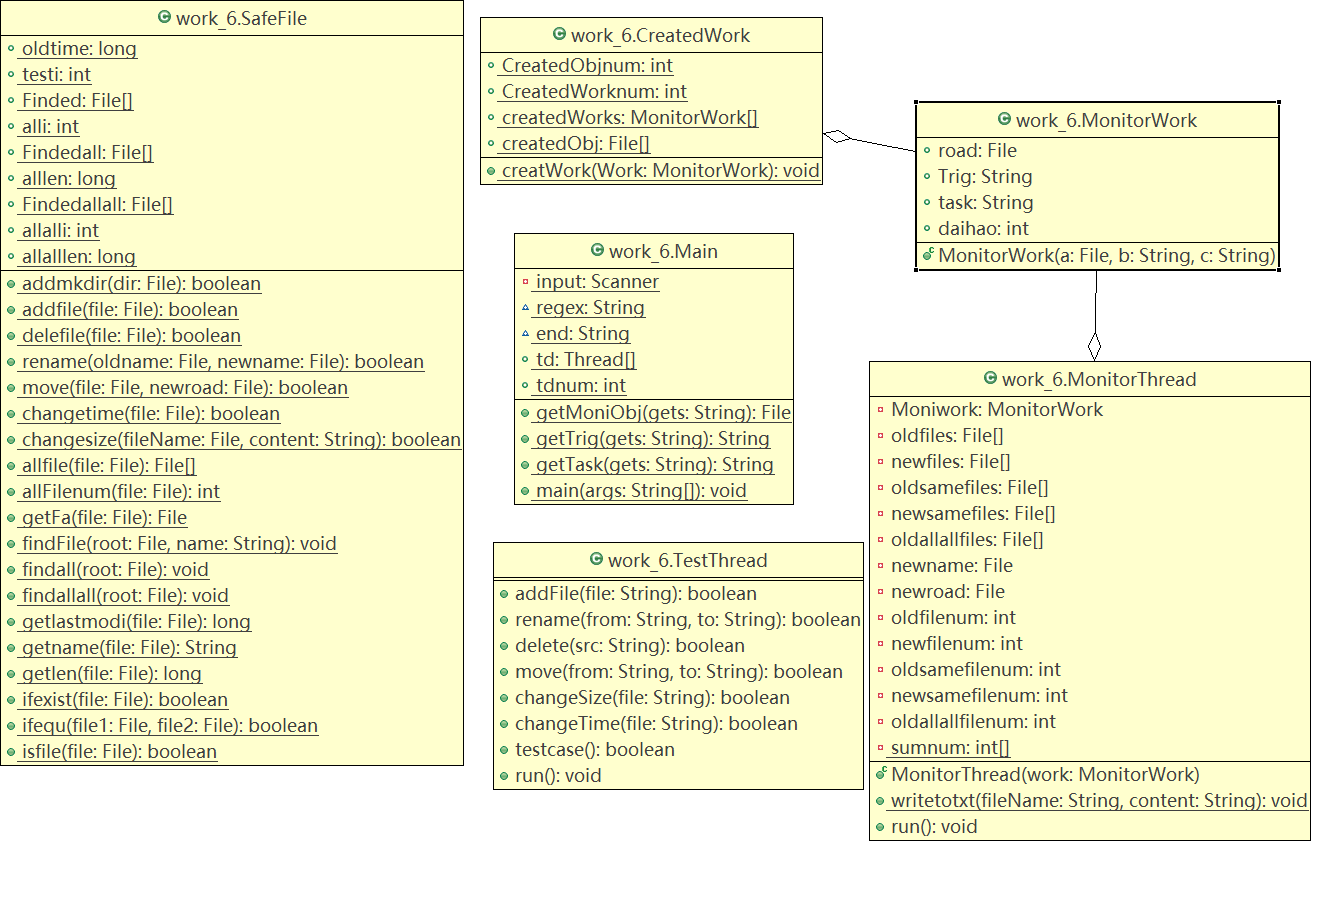Viewport: 1321px width, 912px height.
Task: Select the method delefile(file: File): boolean
Action: (x=131, y=335)
